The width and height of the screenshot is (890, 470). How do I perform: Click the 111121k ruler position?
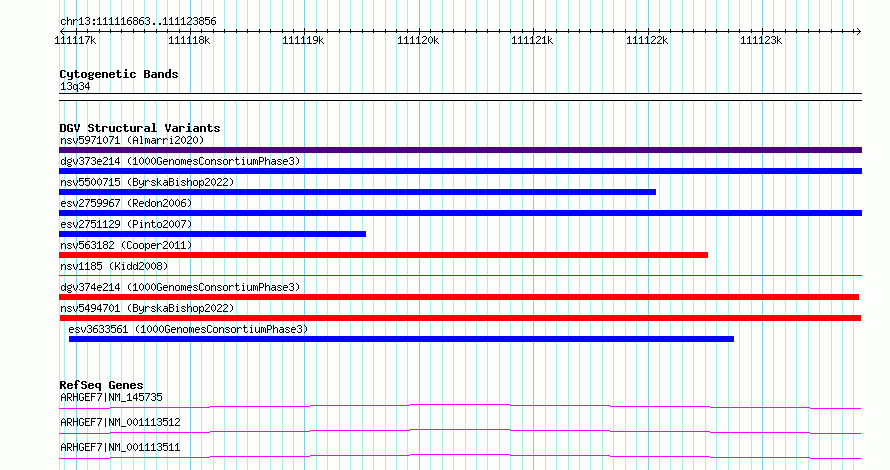[x=532, y=40]
